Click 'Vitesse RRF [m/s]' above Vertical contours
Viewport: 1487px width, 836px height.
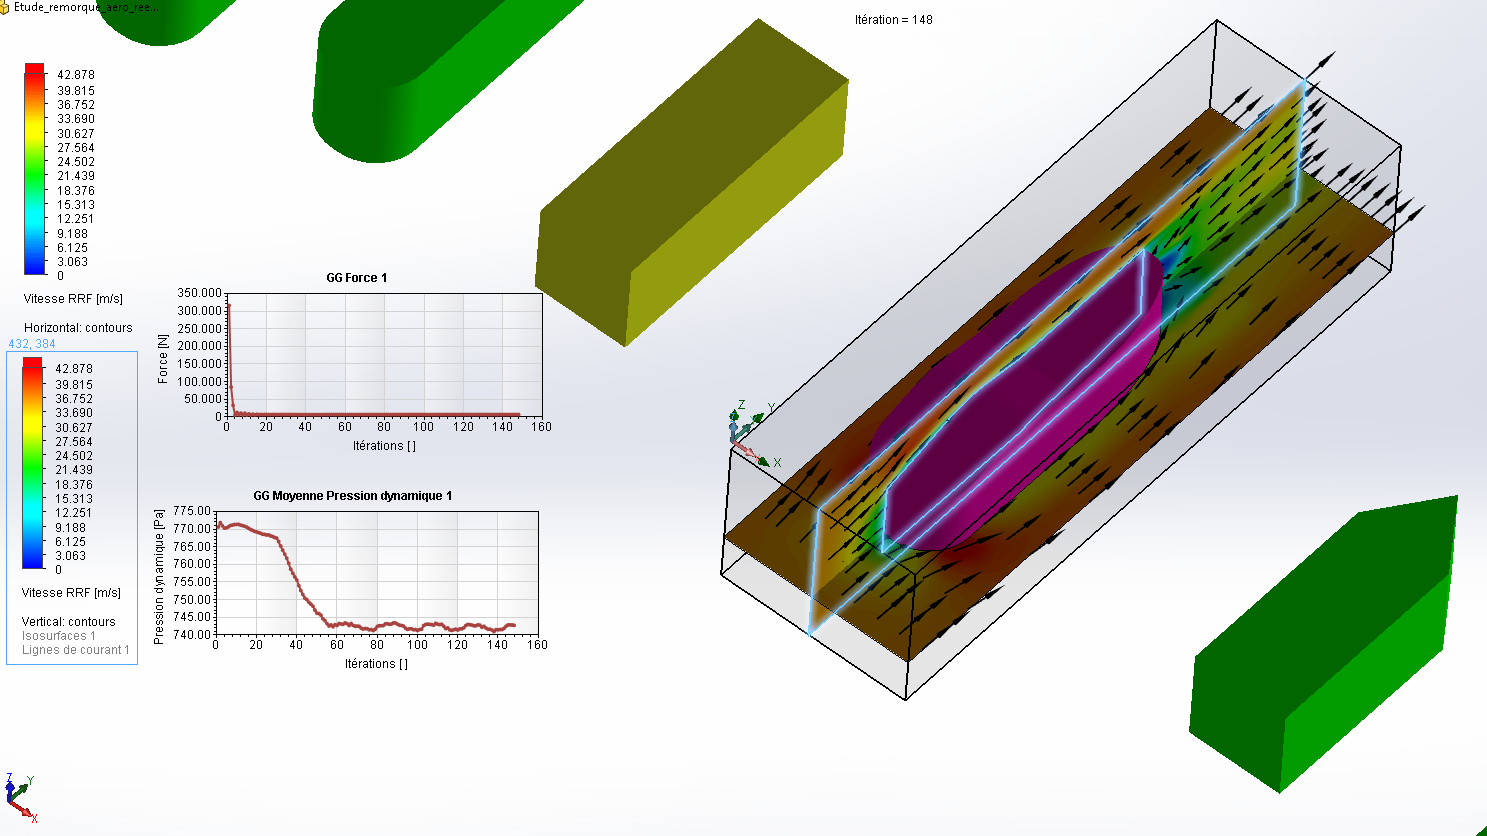click(71, 593)
